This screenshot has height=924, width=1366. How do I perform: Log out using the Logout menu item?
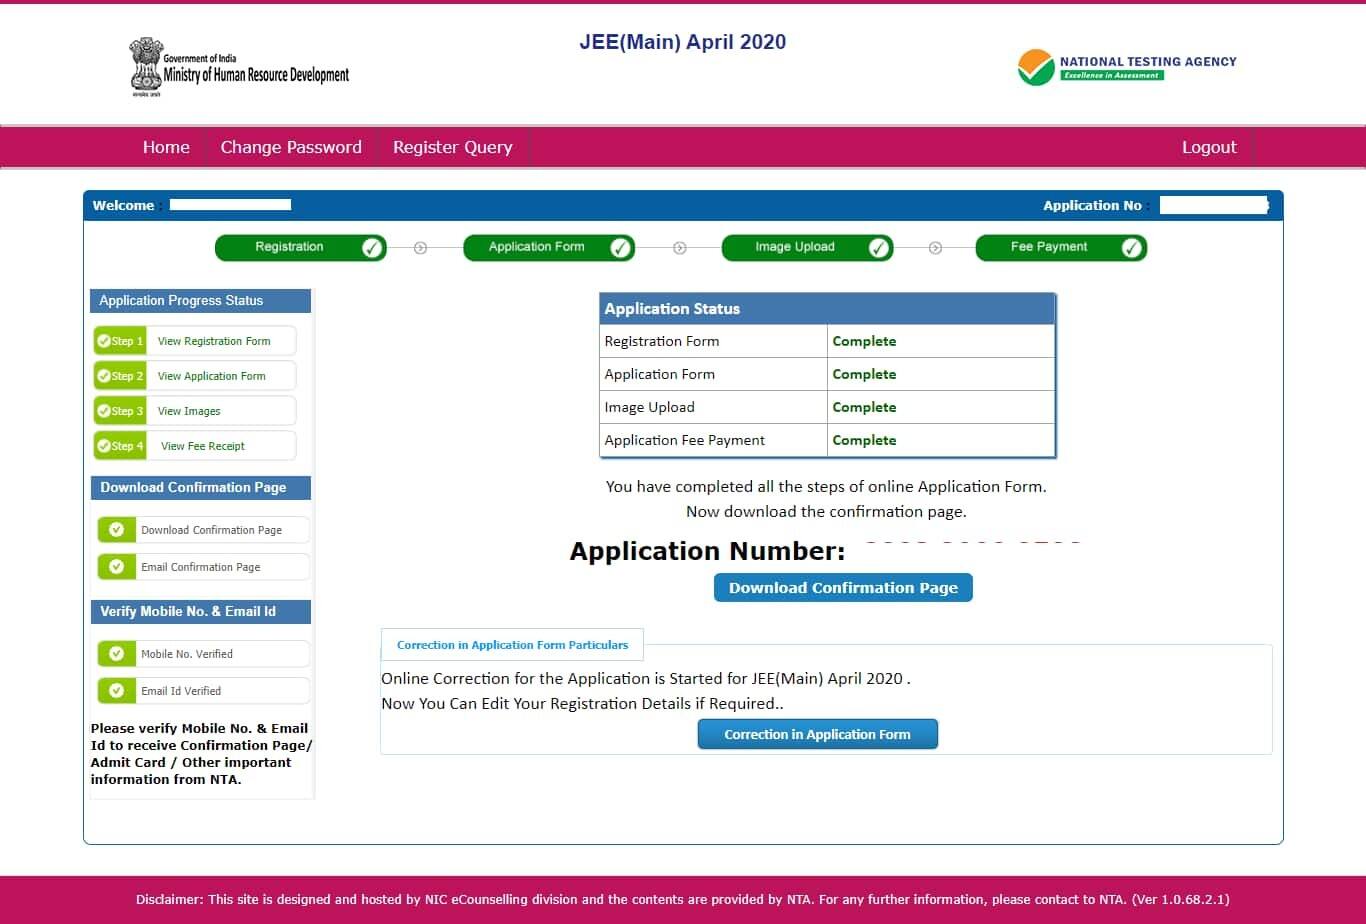[x=1209, y=147]
